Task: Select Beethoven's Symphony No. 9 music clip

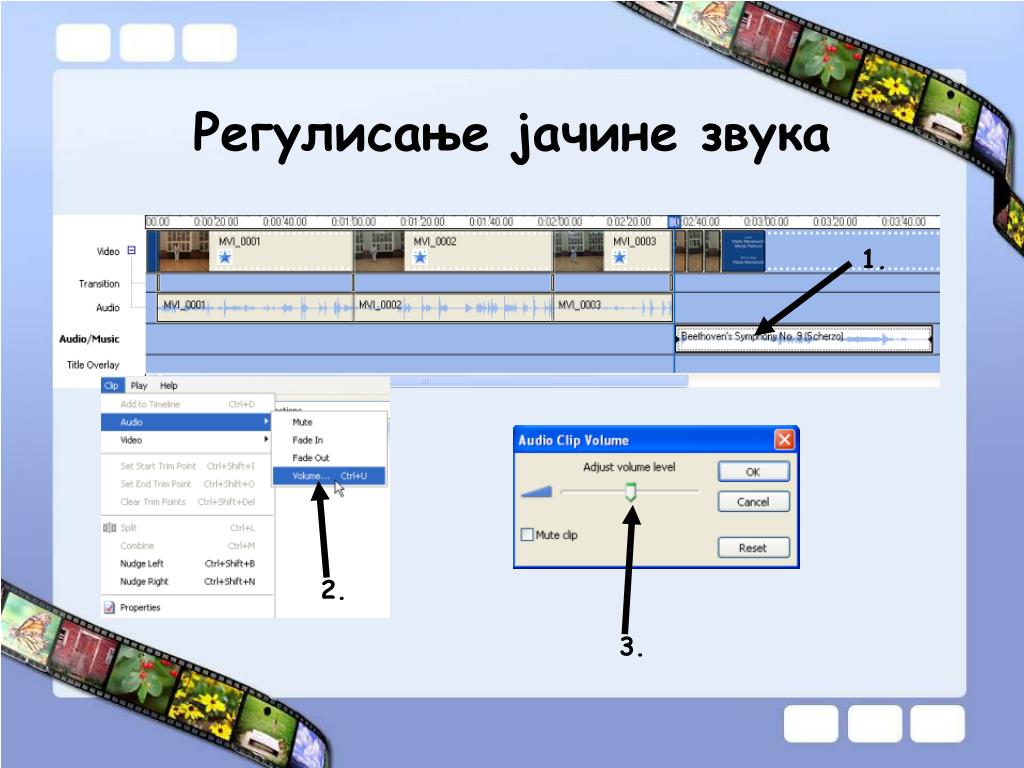Action: [803, 338]
